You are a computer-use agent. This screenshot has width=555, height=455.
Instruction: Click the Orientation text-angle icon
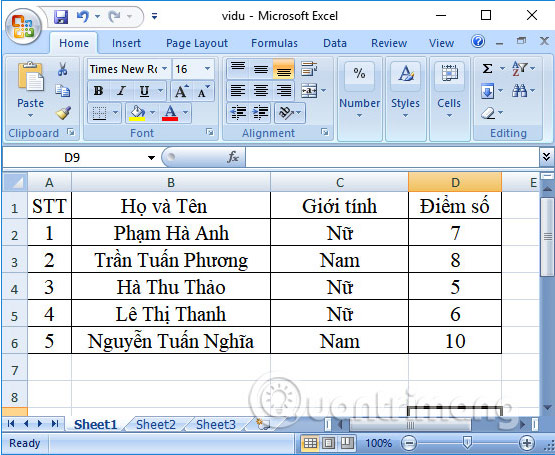point(286,113)
